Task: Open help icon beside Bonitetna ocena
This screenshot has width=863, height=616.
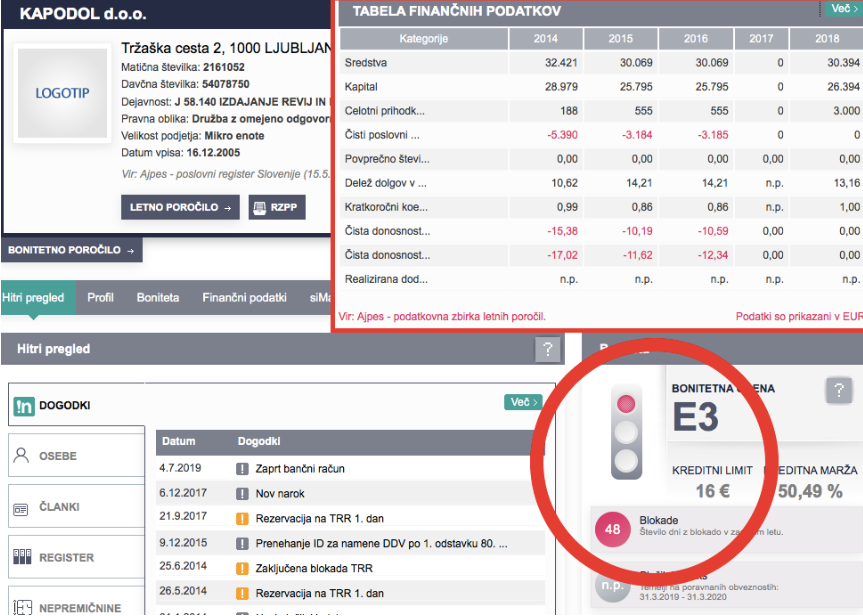Action: (x=839, y=391)
